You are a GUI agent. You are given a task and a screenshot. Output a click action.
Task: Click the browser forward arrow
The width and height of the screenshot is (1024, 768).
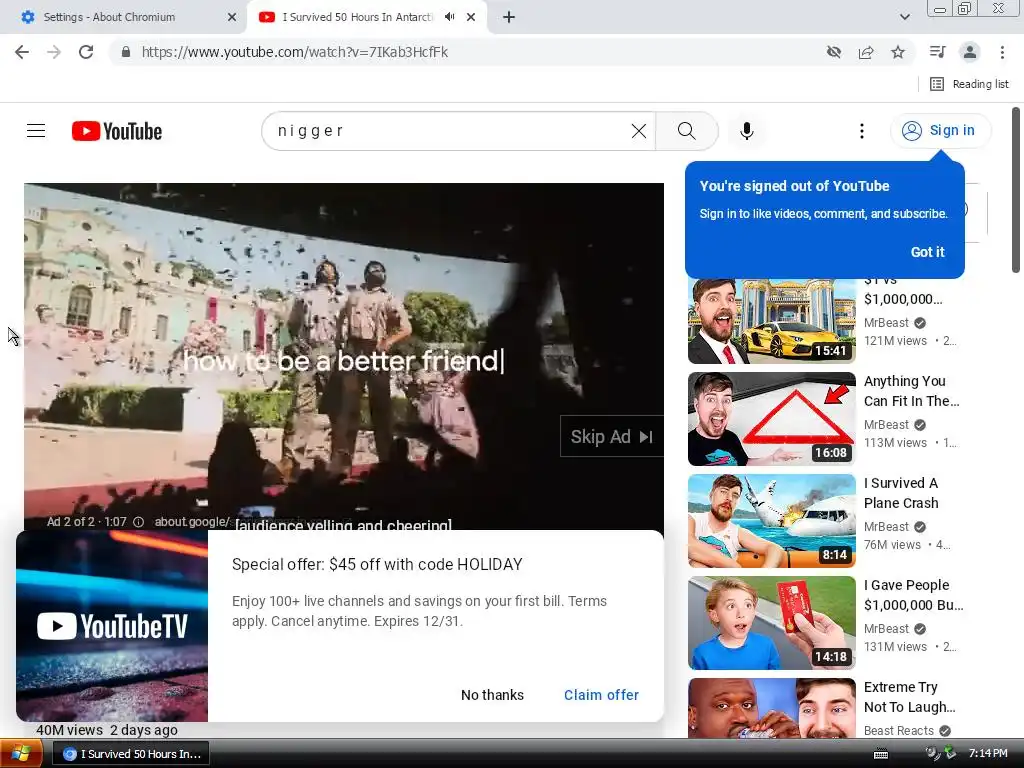(54, 52)
